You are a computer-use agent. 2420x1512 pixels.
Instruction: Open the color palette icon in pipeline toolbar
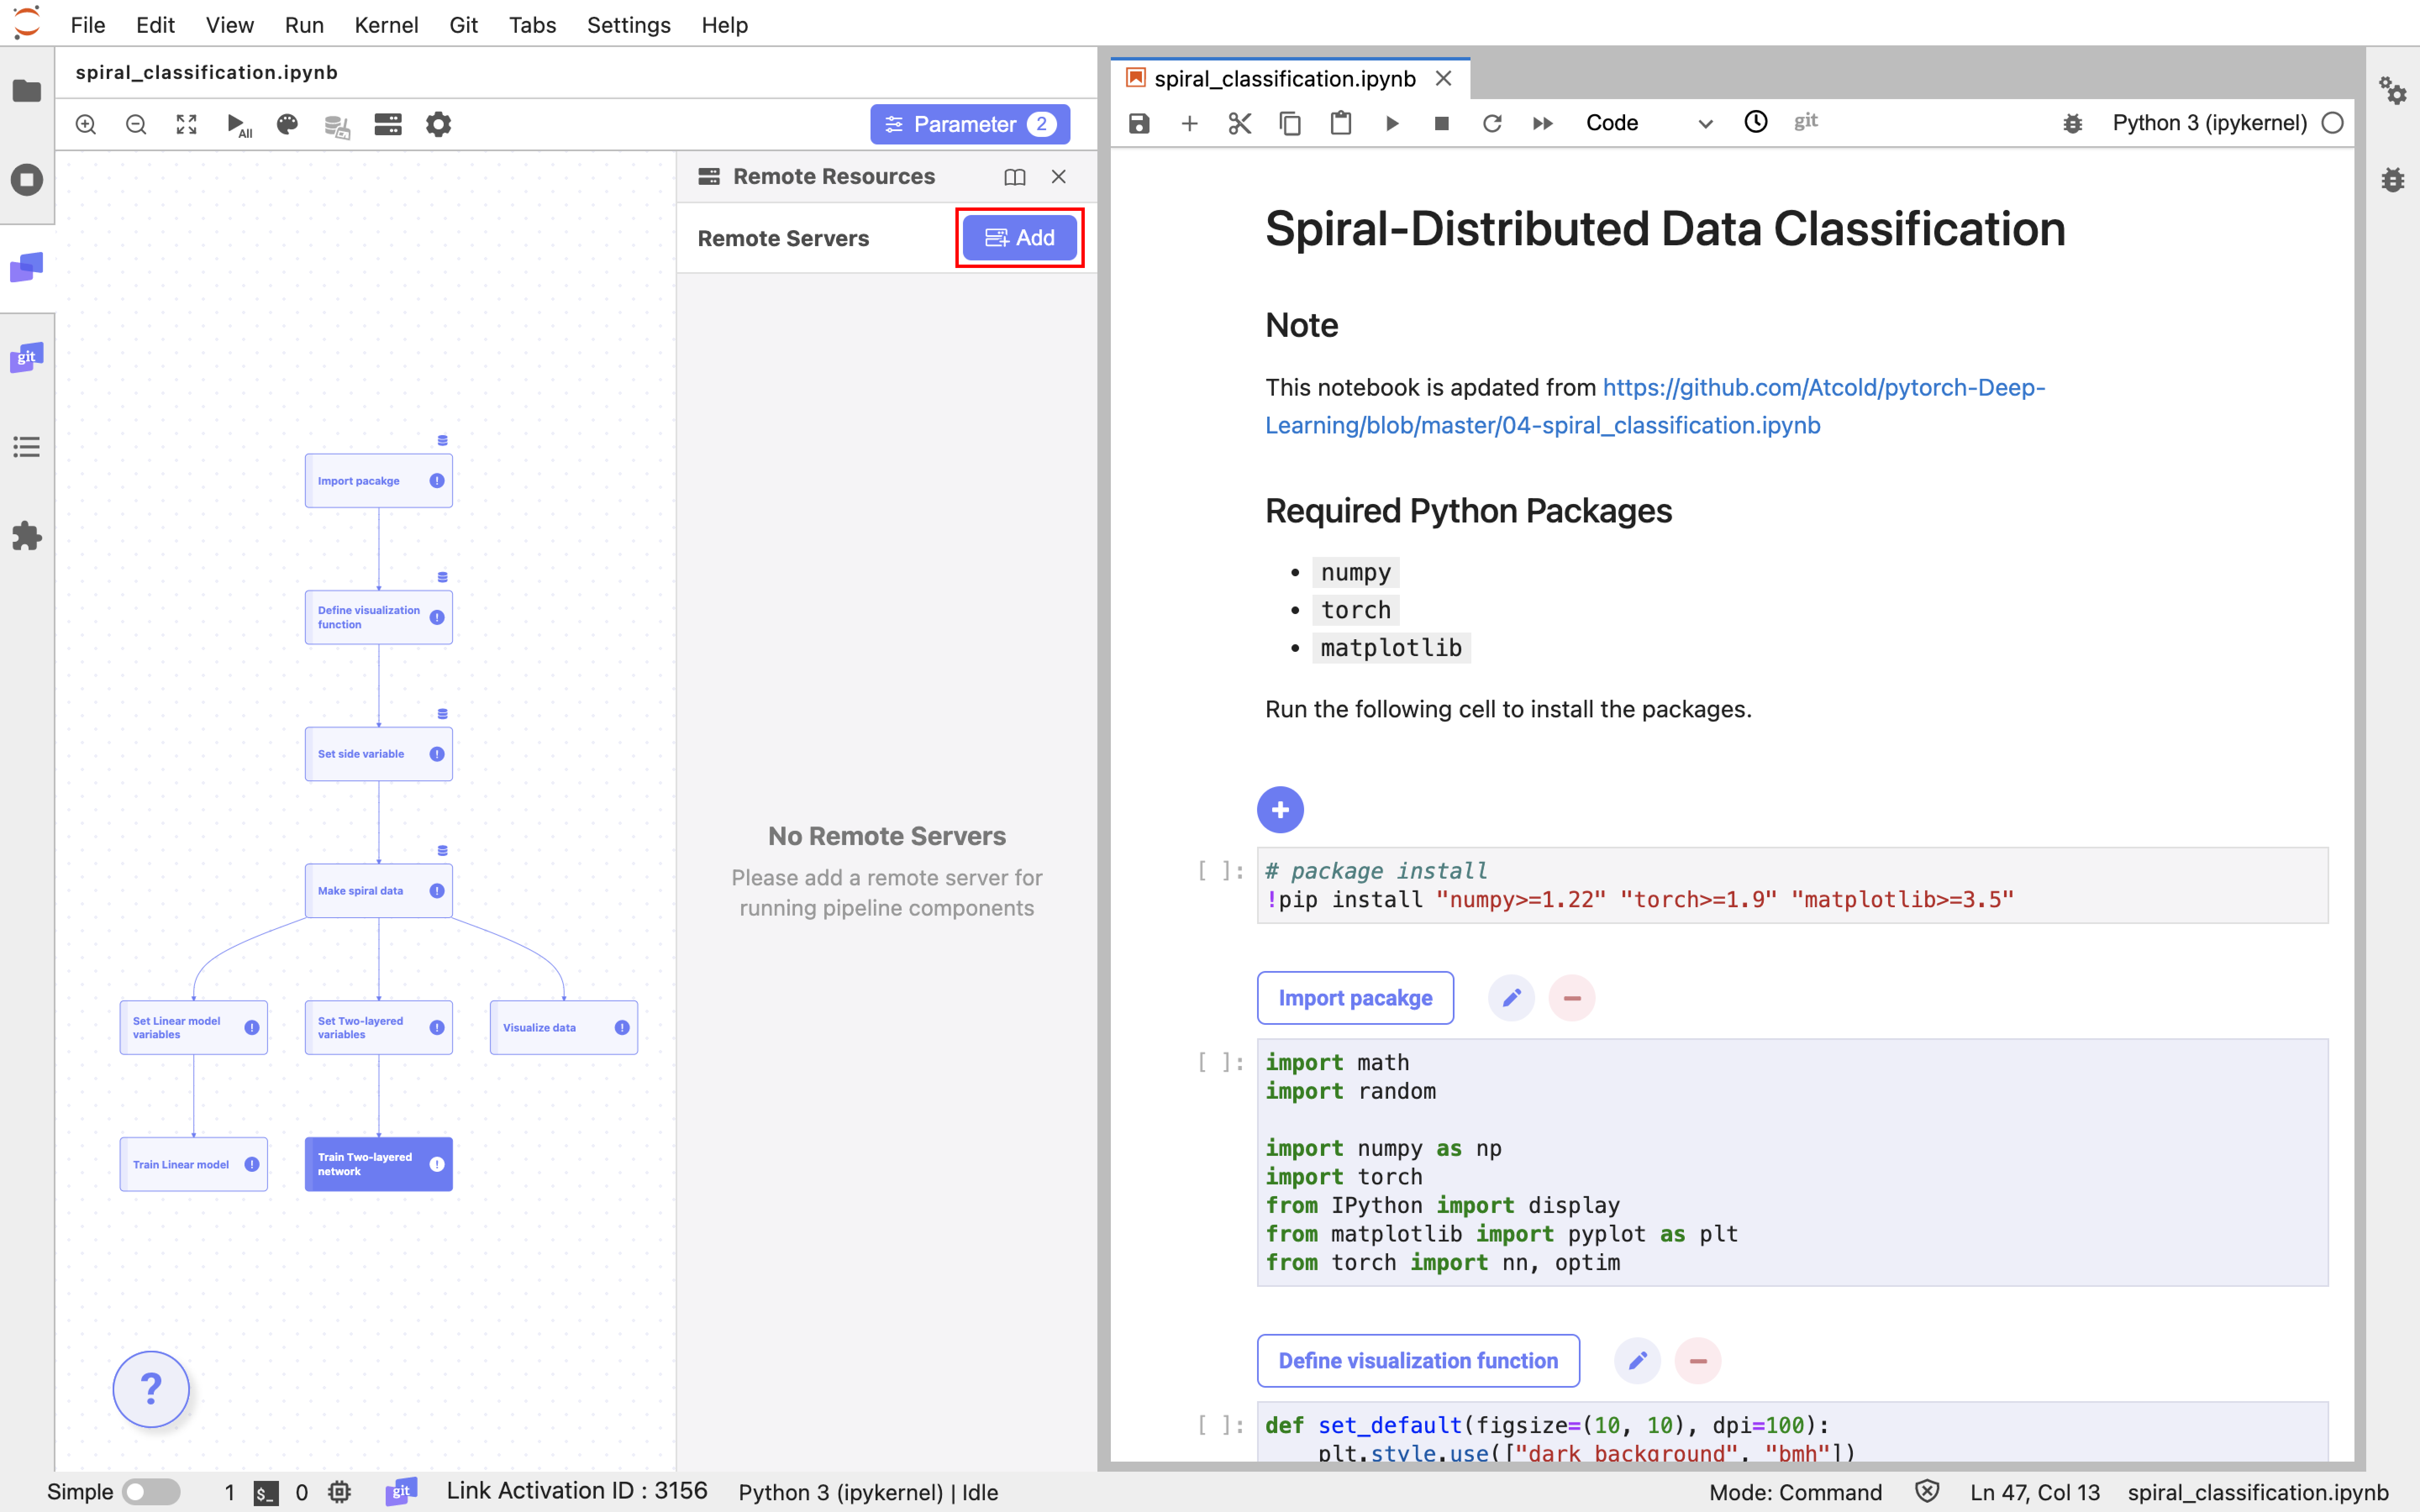[288, 124]
